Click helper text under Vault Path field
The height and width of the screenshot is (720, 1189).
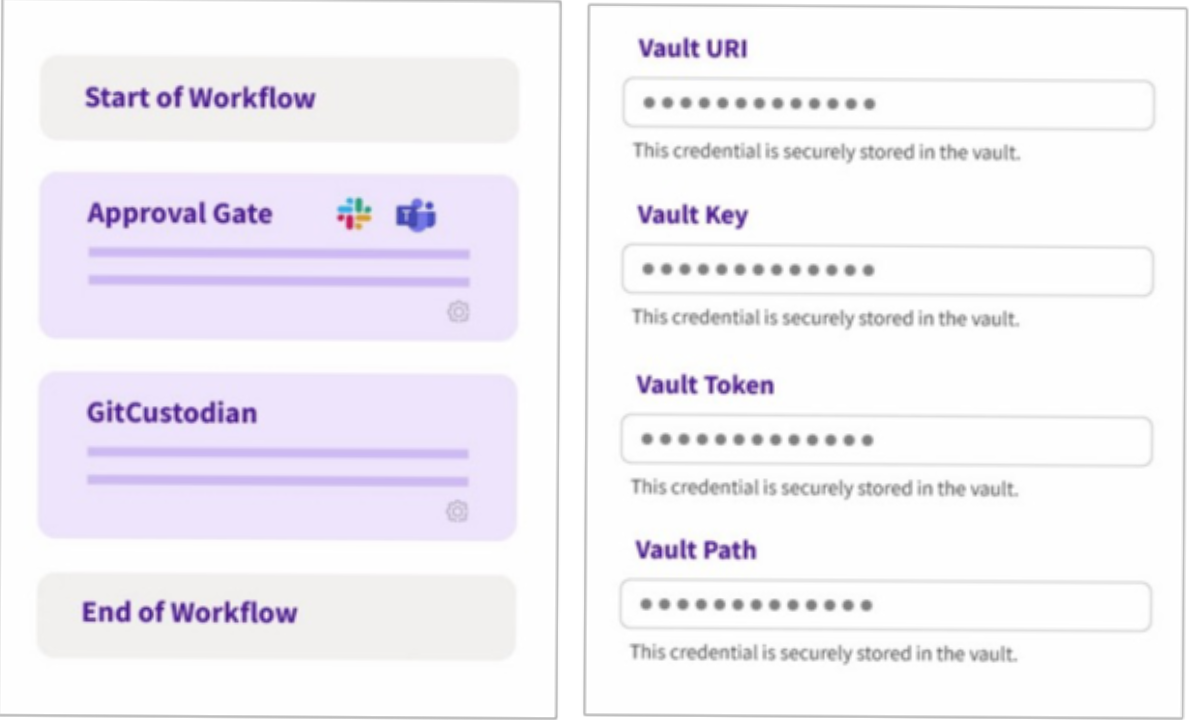click(x=823, y=654)
